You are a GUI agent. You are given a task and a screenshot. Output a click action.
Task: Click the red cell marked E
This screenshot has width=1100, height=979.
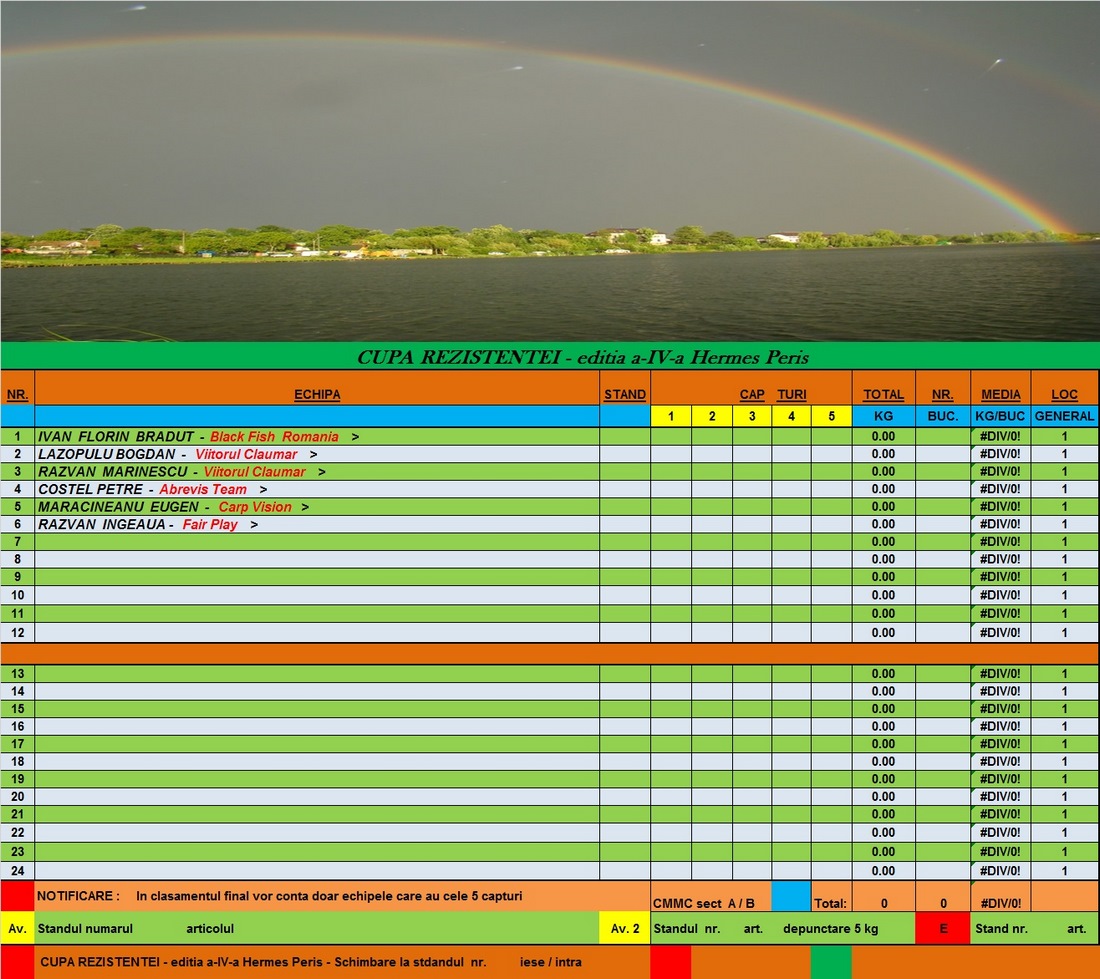943,929
